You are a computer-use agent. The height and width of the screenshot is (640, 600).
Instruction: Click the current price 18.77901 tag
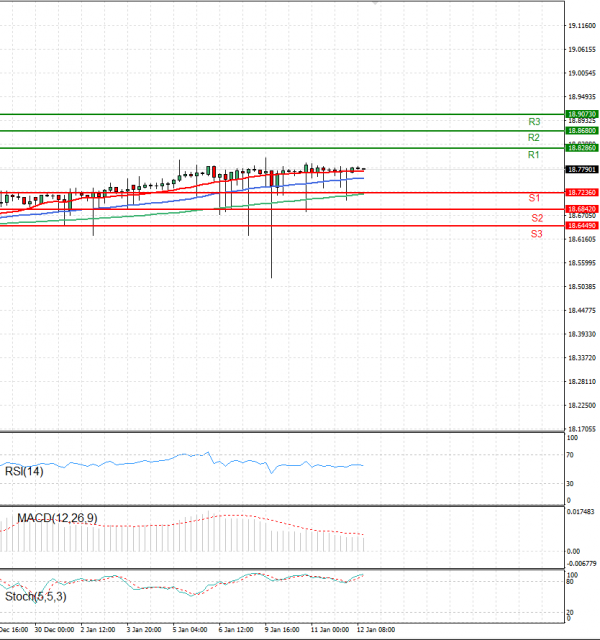coord(582,169)
